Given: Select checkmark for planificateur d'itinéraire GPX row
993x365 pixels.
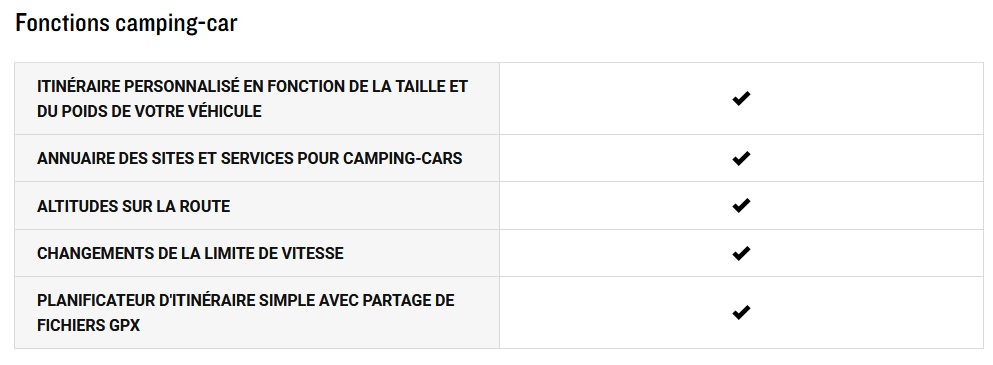Looking at the screenshot, I should coord(741,312).
